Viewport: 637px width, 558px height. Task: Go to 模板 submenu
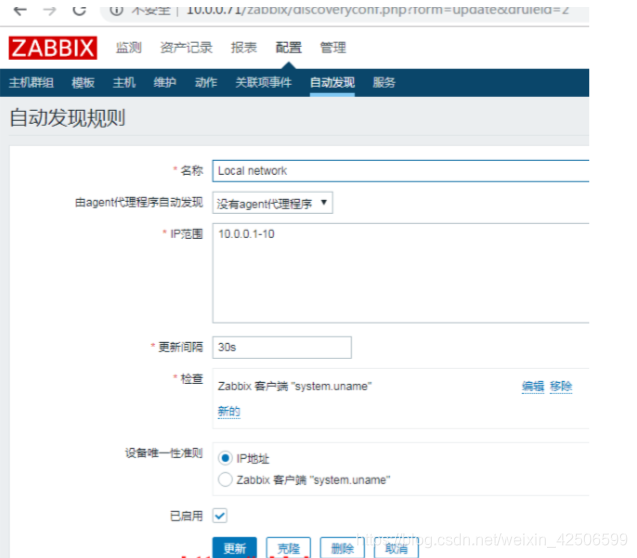[83, 83]
